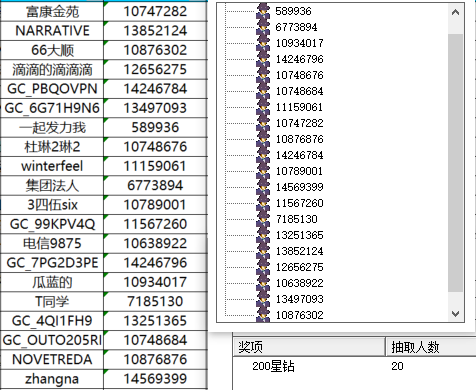Select the 200星钻 prize row
This screenshot has width=476, height=390.
pyautogui.click(x=354, y=366)
